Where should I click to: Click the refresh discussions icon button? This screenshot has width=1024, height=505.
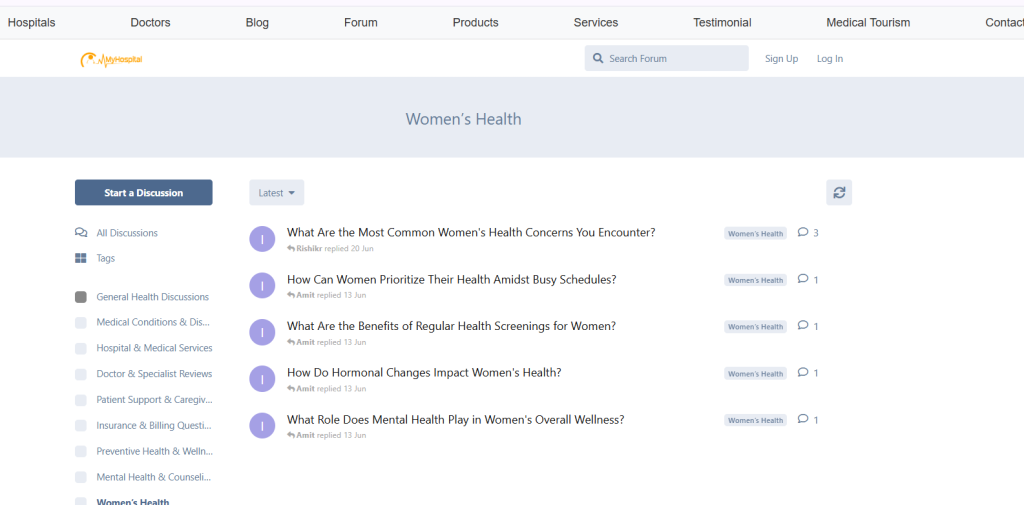point(839,193)
